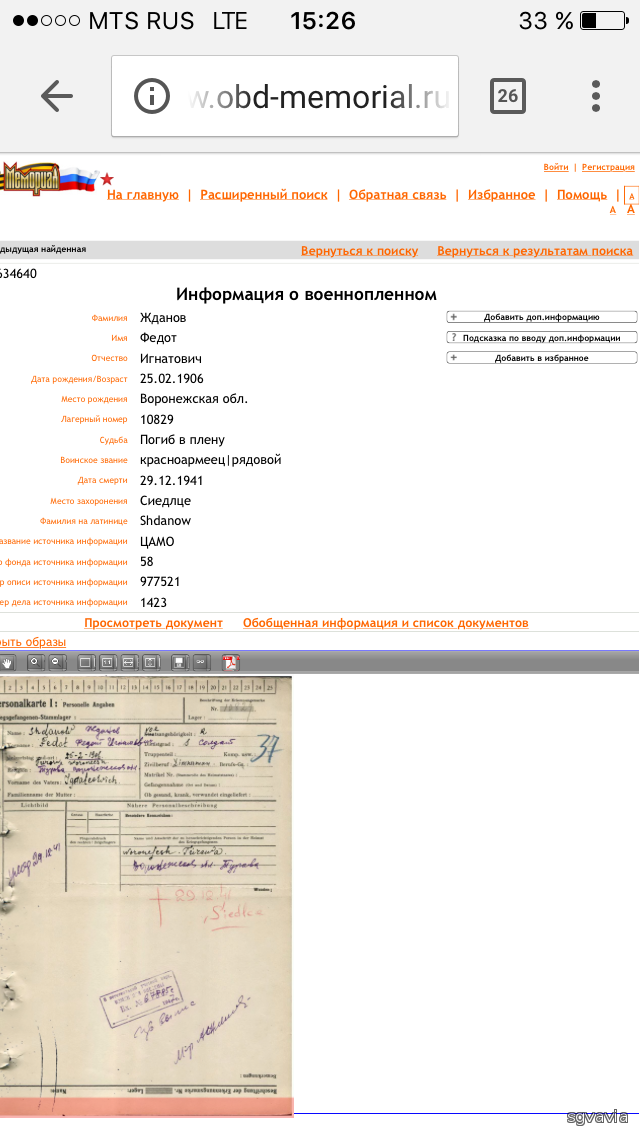Zoom in on the document image
This screenshot has height=1136, width=640.
tap(36, 662)
